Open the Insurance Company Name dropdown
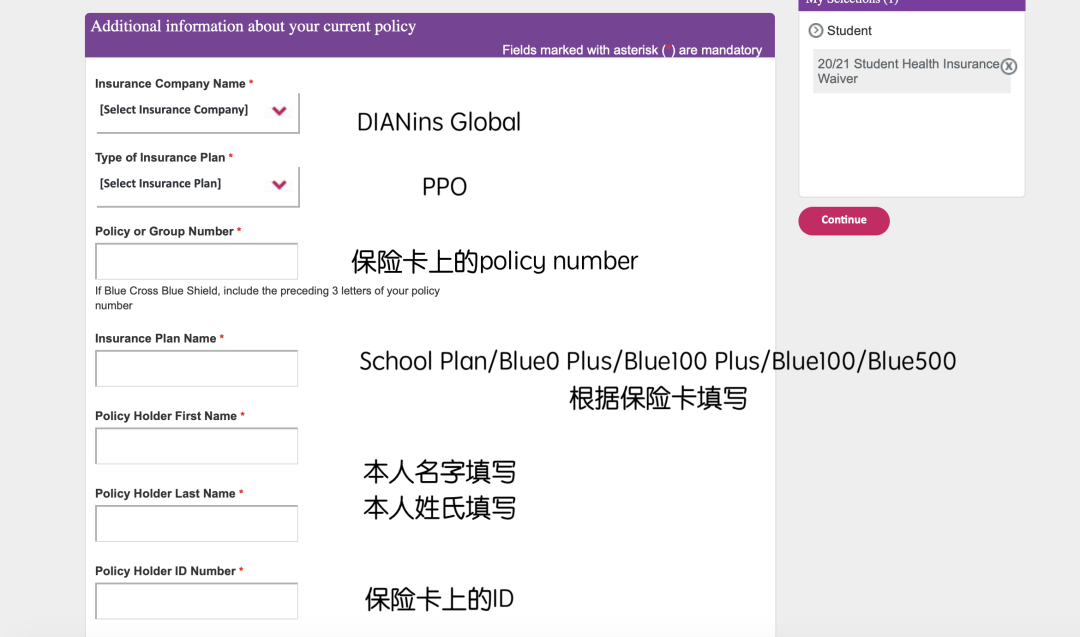The width and height of the screenshot is (1080, 637). click(x=198, y=112)
